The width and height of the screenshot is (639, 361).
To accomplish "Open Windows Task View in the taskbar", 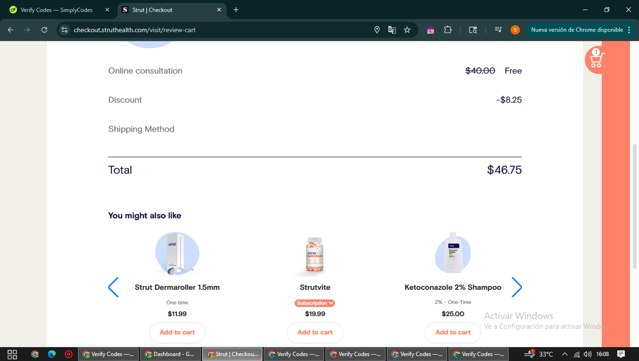I will pyautogui.click(x=12, y=354).
